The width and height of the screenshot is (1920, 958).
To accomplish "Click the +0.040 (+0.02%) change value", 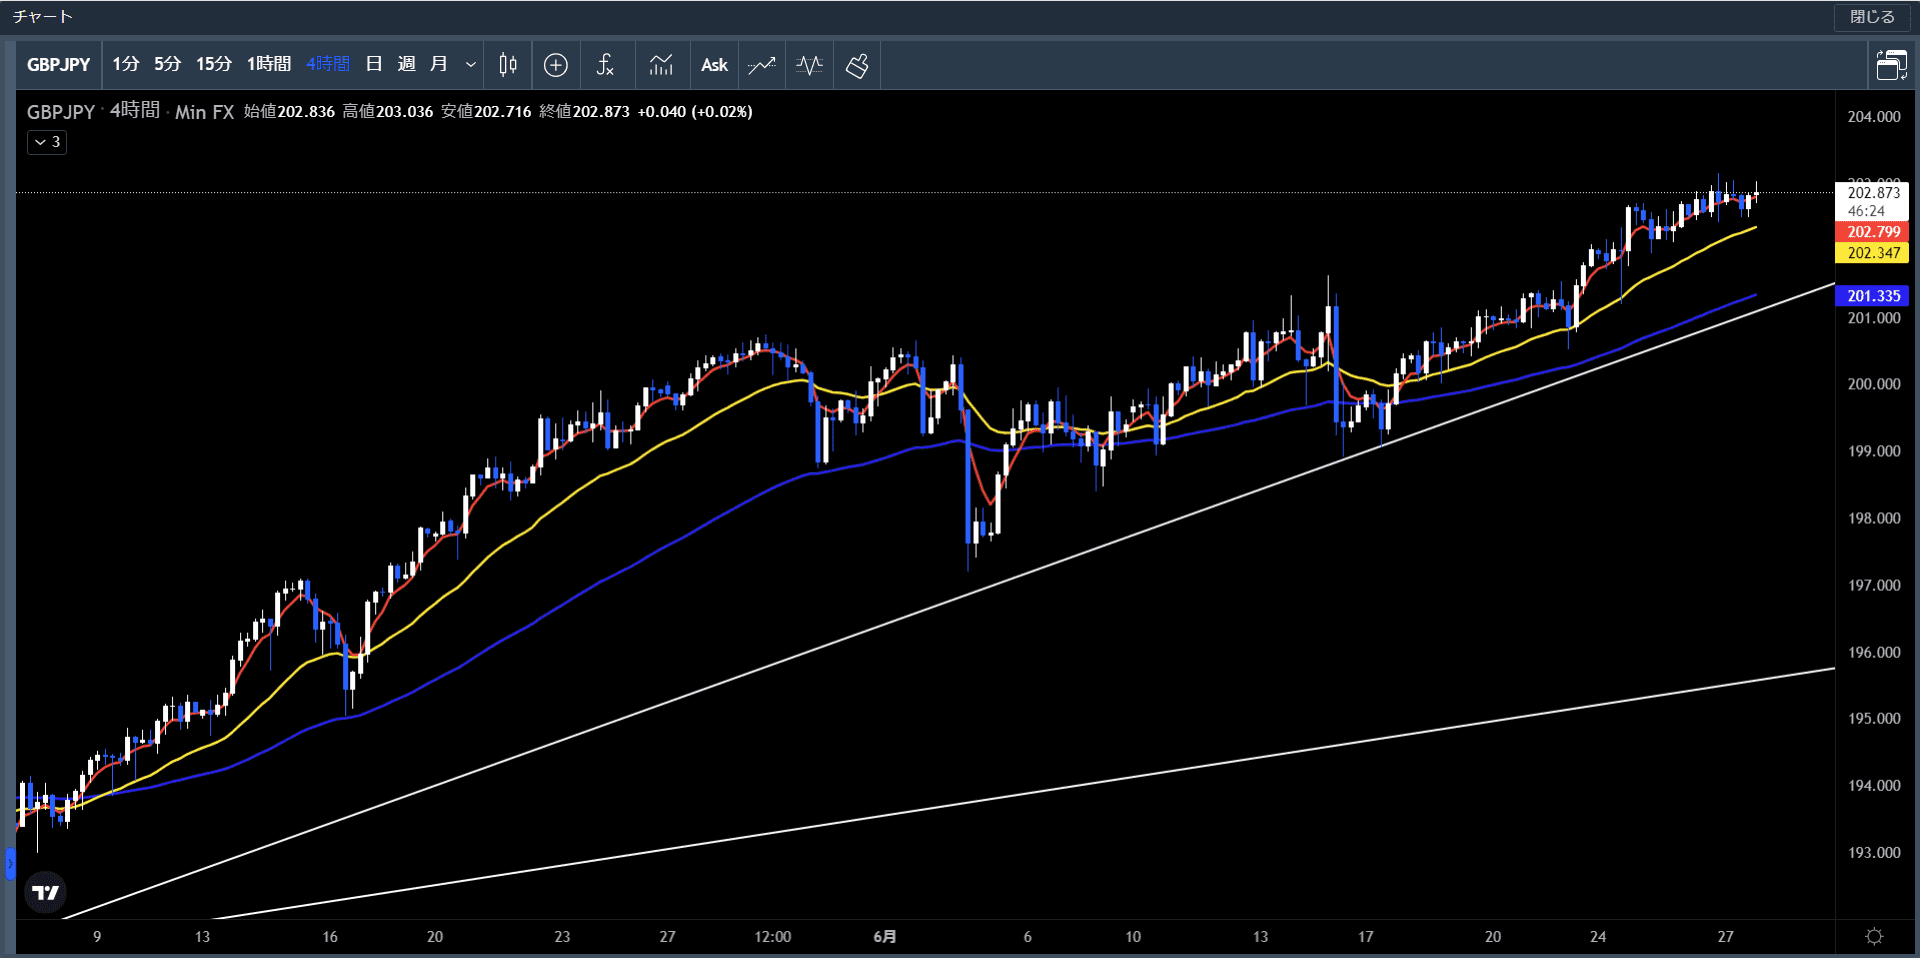I will (695, 112).
